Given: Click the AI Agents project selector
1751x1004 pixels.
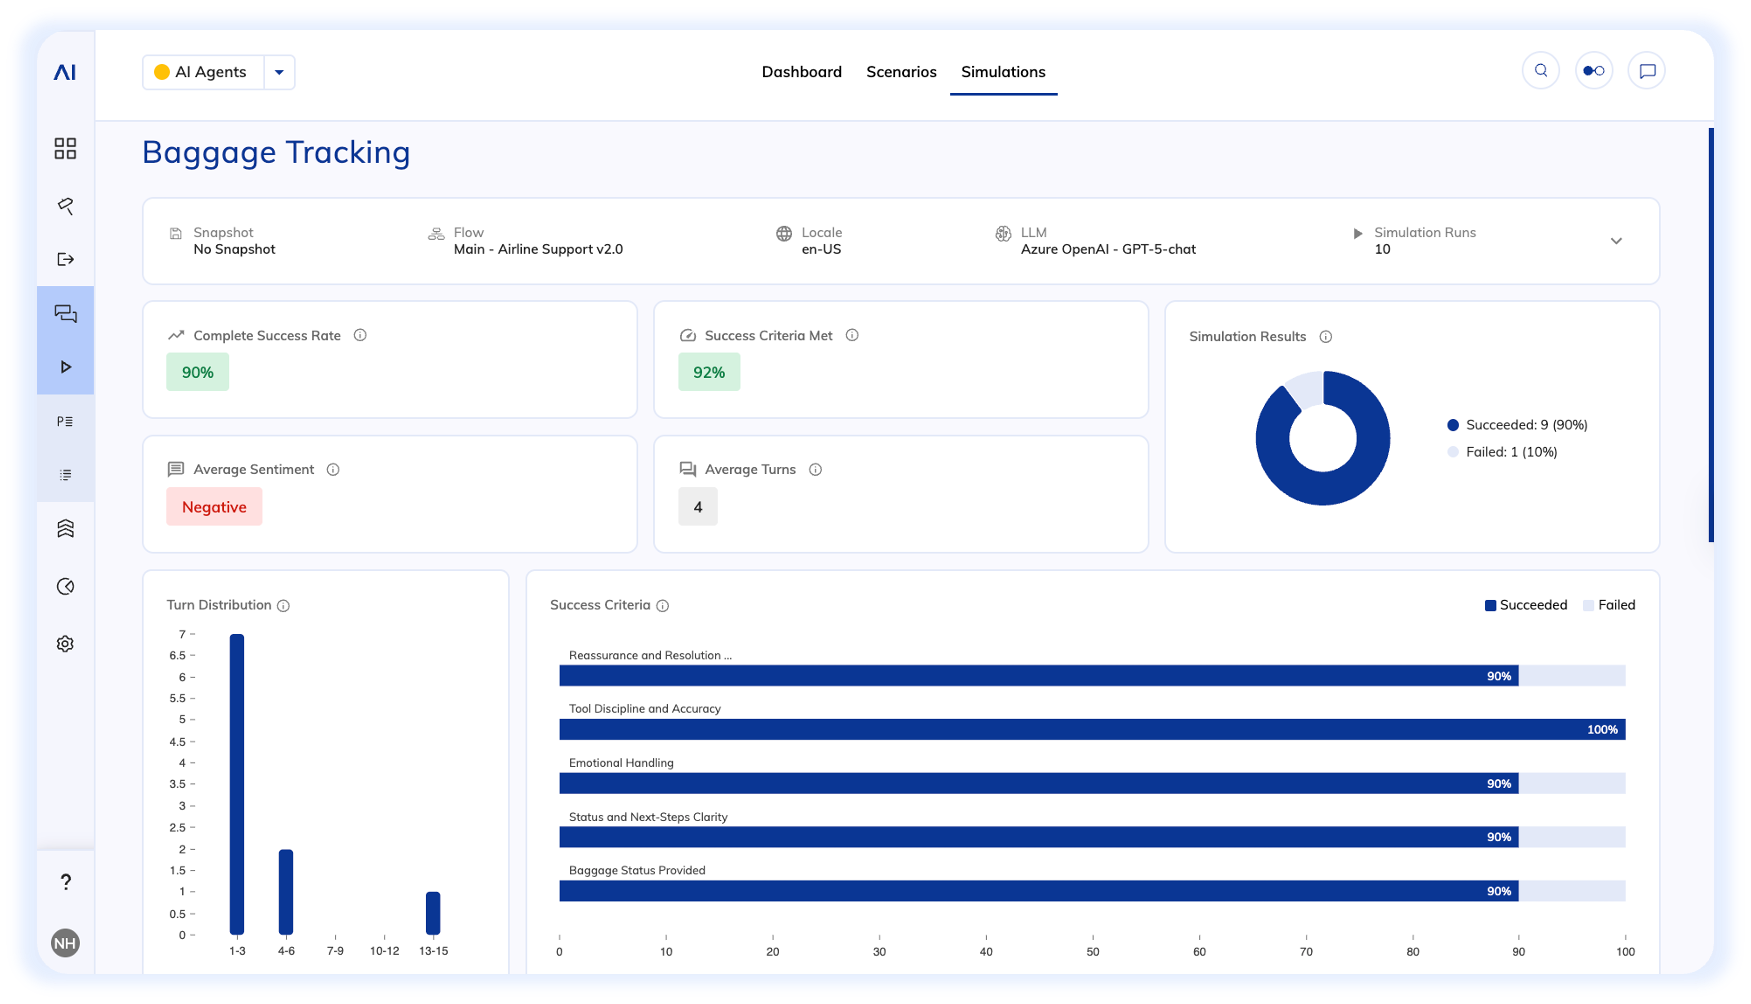Looking at the screenshot, I should pyautogui.click(x=204, y=72).
